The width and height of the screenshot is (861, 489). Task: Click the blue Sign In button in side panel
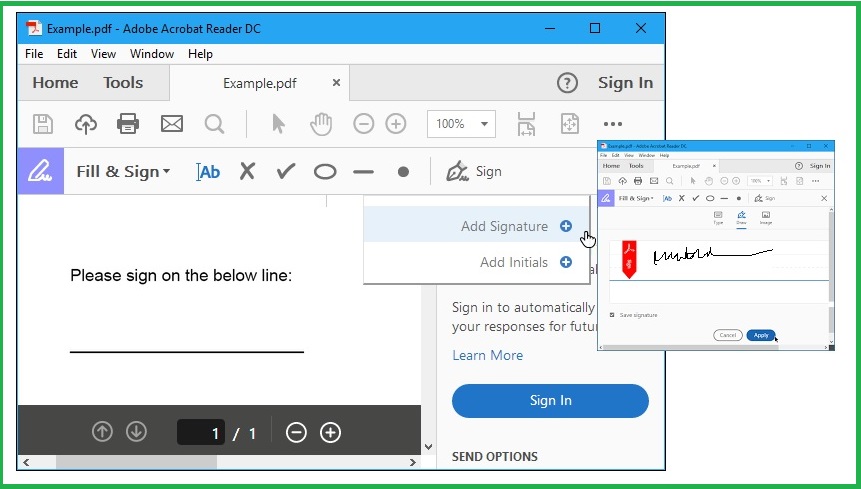click(550, 401)
